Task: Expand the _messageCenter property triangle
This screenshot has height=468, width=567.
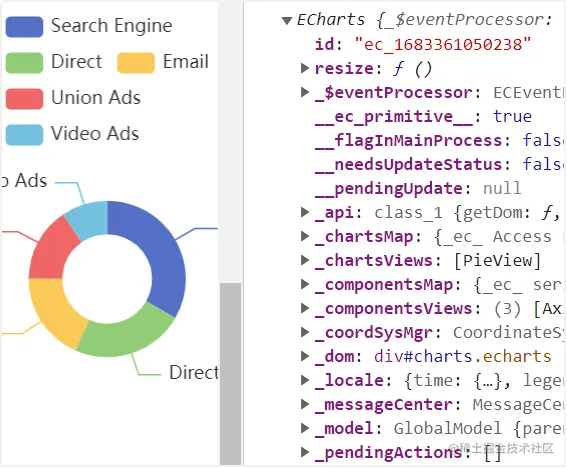Action: (305, 404)
